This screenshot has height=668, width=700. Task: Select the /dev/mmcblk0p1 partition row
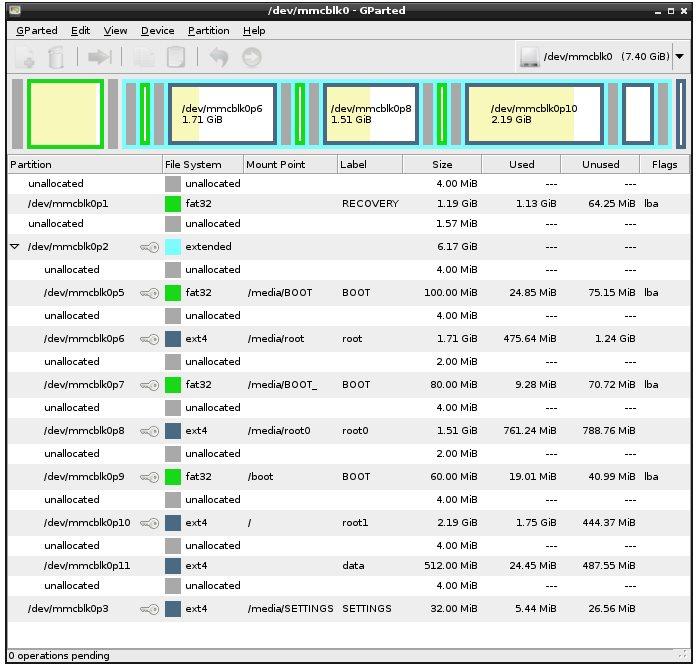[x=348, y=204]
